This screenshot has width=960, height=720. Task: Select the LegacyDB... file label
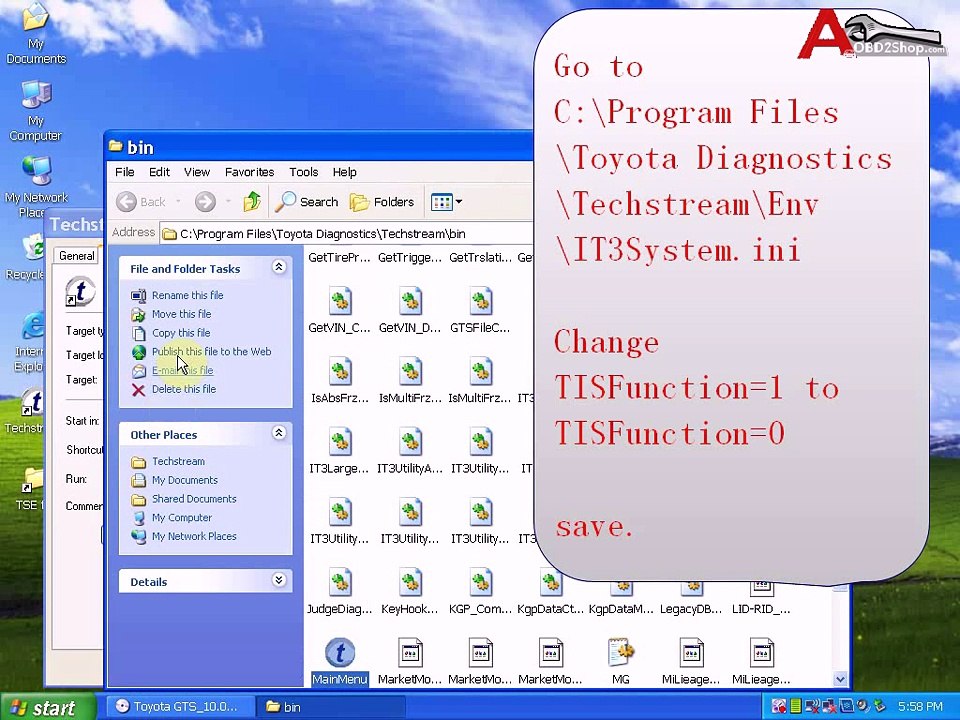(691, 609)
